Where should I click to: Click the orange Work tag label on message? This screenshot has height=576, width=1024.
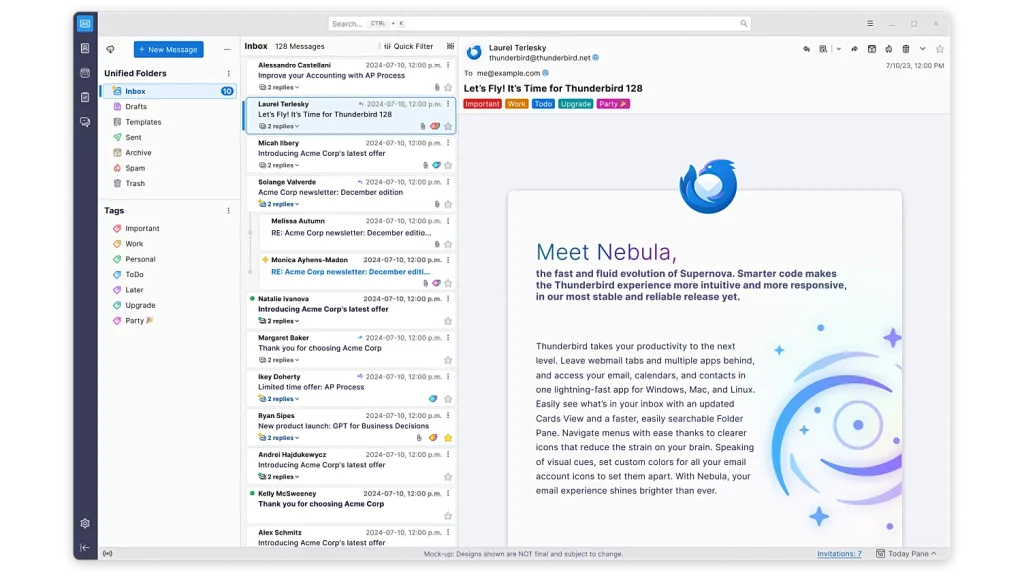tap(516, 104)
